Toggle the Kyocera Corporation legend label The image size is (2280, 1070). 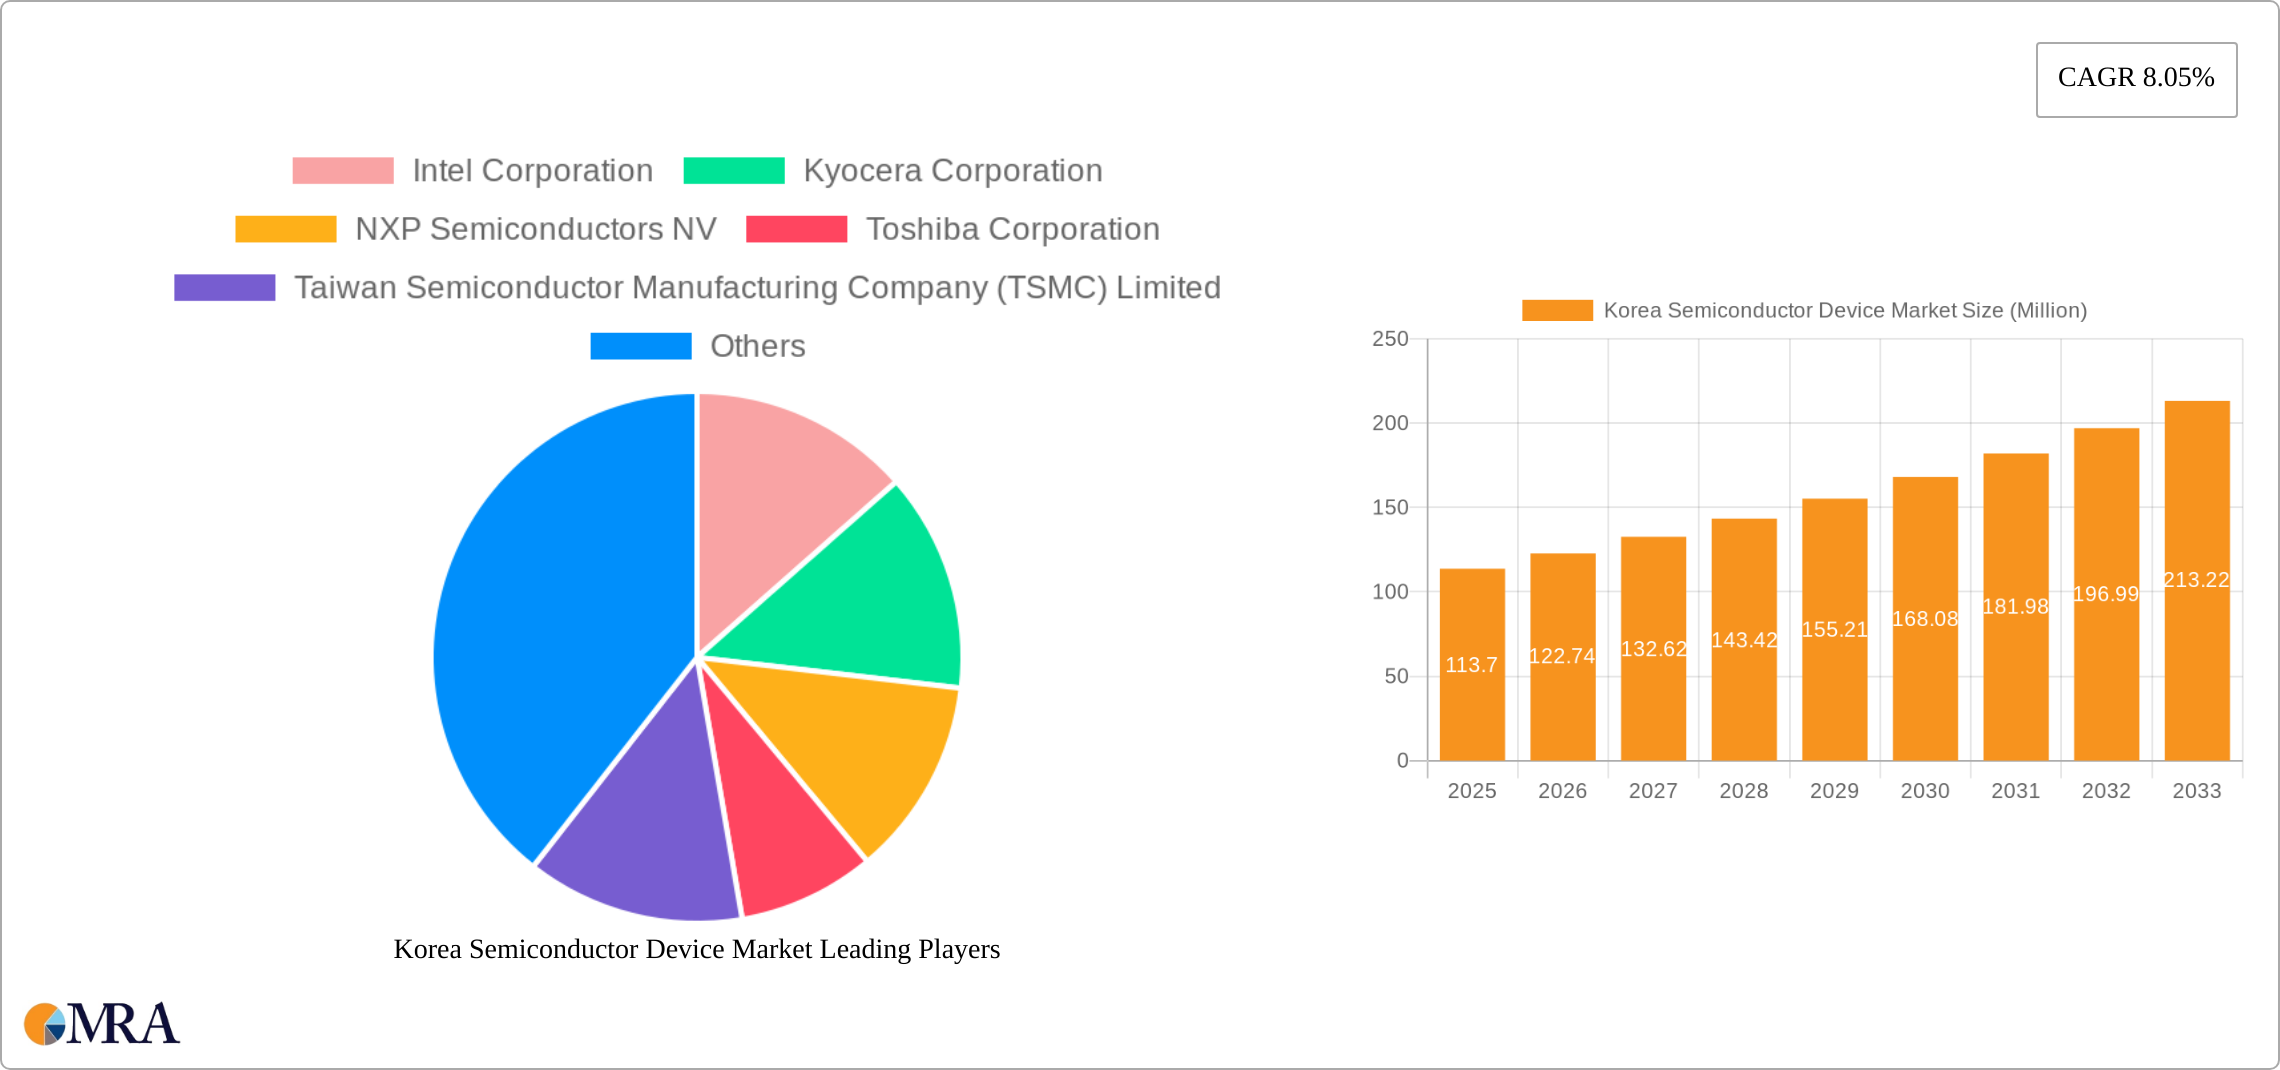pos(952,171)
